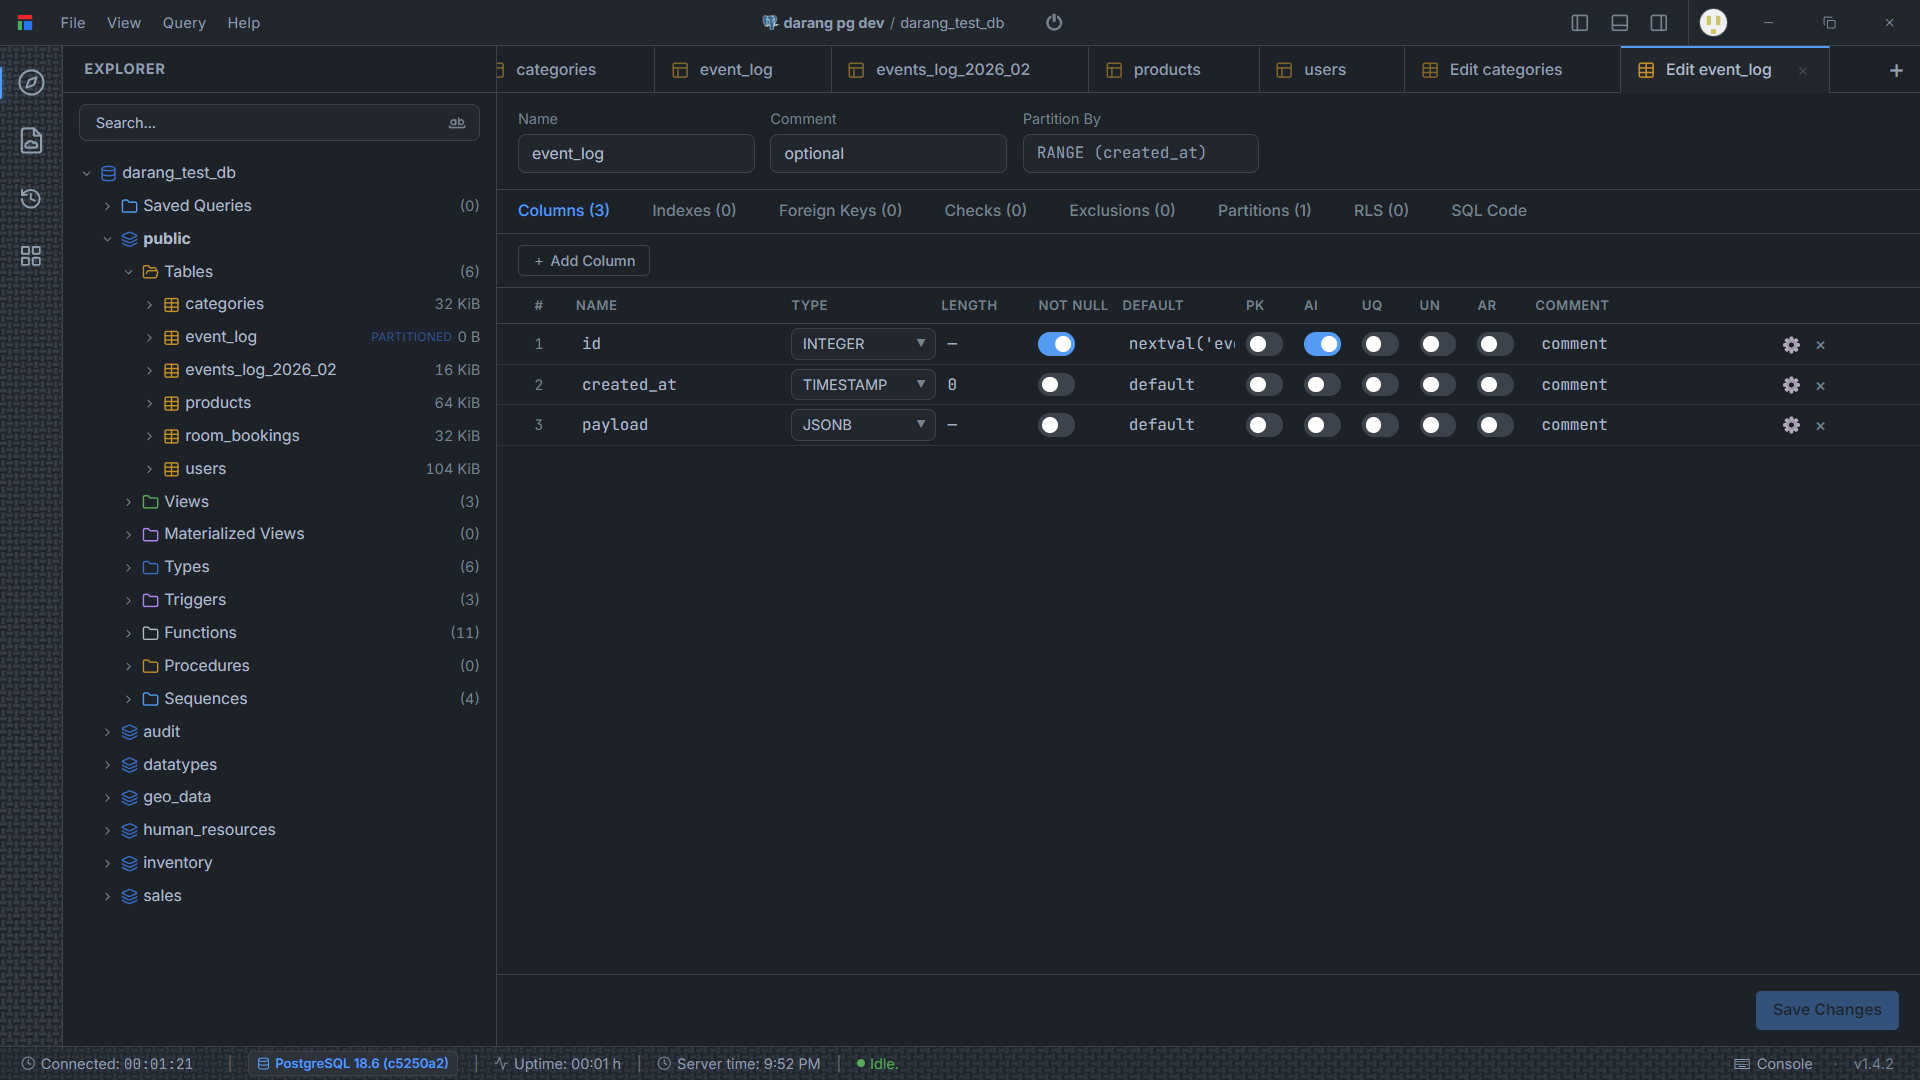Open the Console in status bar

(x=1773, y=1064)
